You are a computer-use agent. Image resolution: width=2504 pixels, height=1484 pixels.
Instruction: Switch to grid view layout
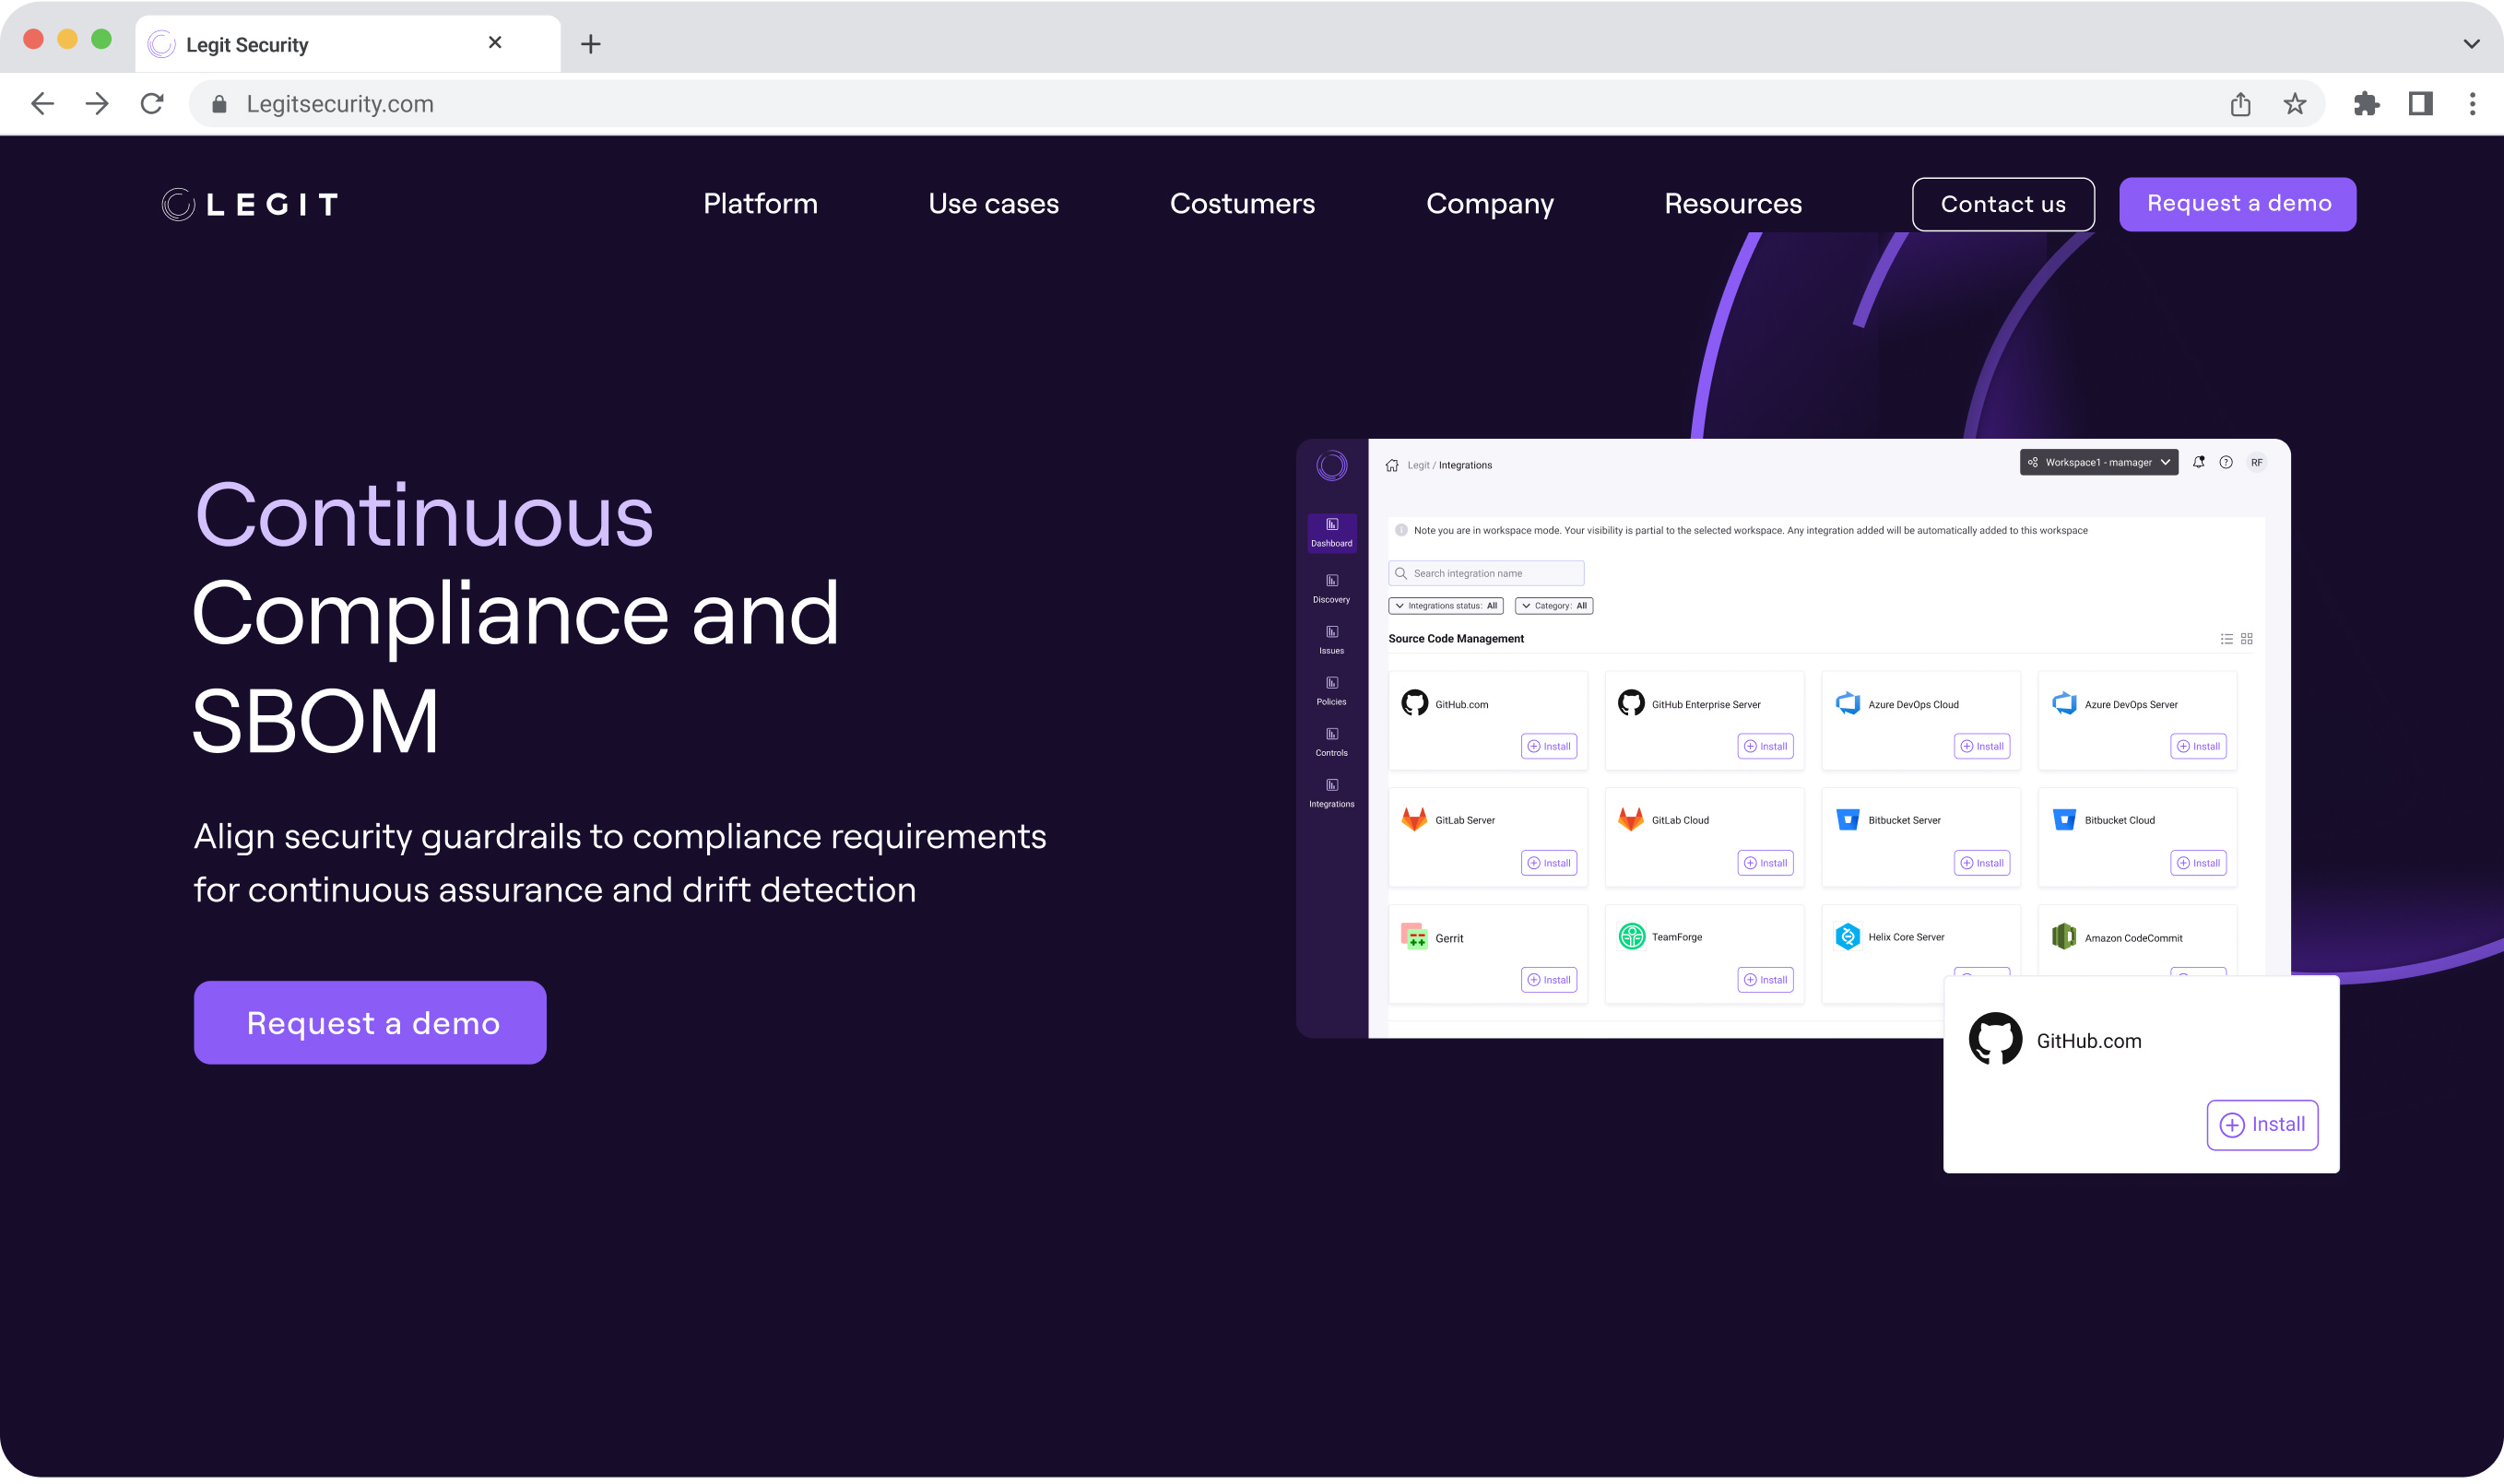point(2246,639)
